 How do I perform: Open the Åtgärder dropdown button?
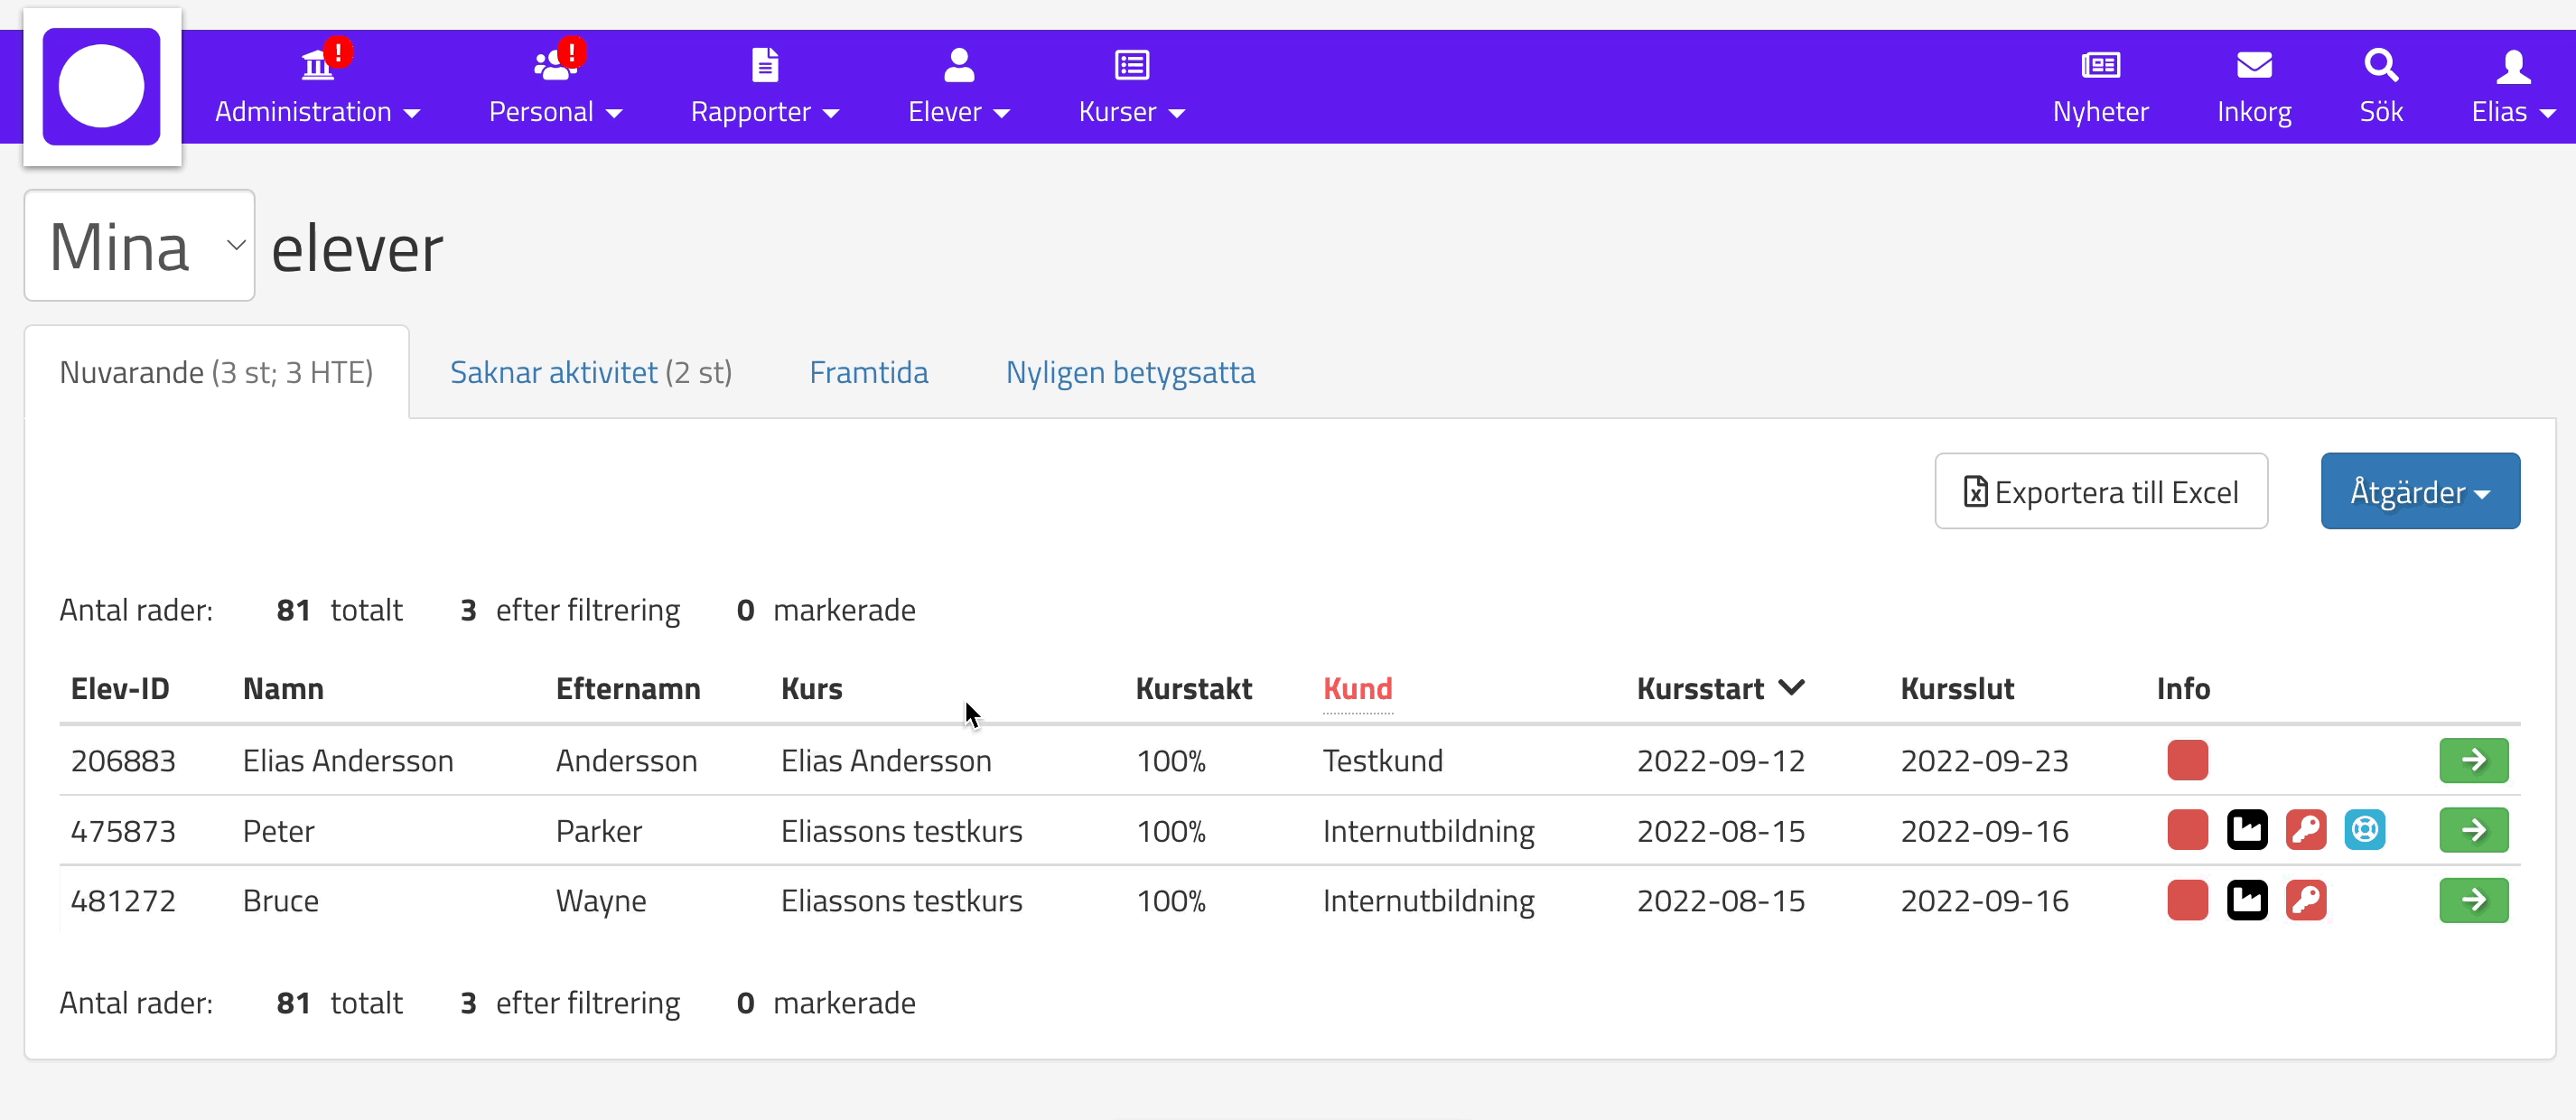pyautogui.click(x=2419, y=491)
